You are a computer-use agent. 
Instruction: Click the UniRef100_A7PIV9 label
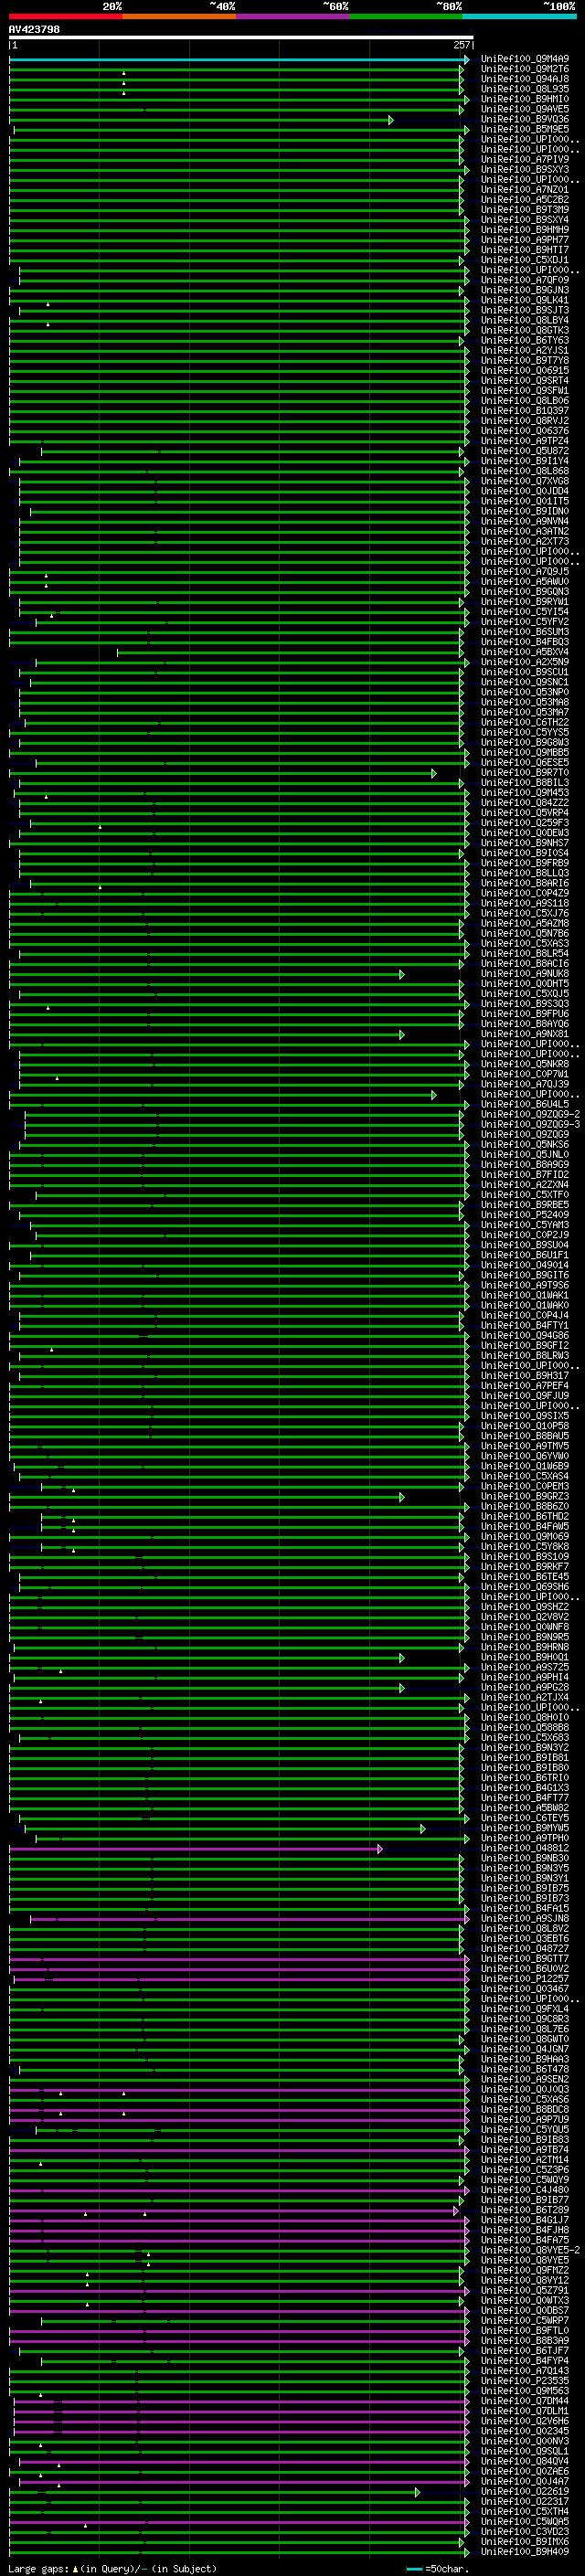(525, 159)
